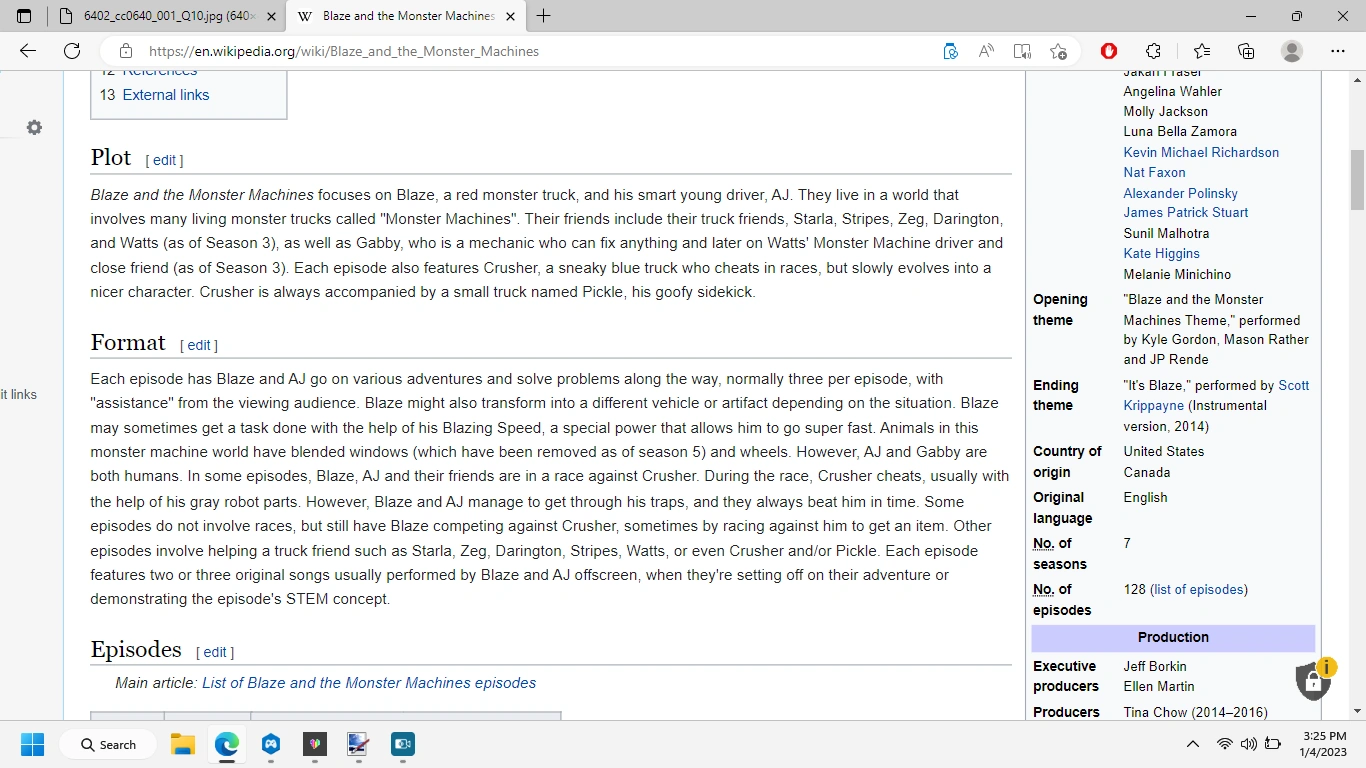Image resolution: width=1366 pixels, height=768 pixels.
Task: Toggle site permissions via the lock icon
Action: click(125, 50)
